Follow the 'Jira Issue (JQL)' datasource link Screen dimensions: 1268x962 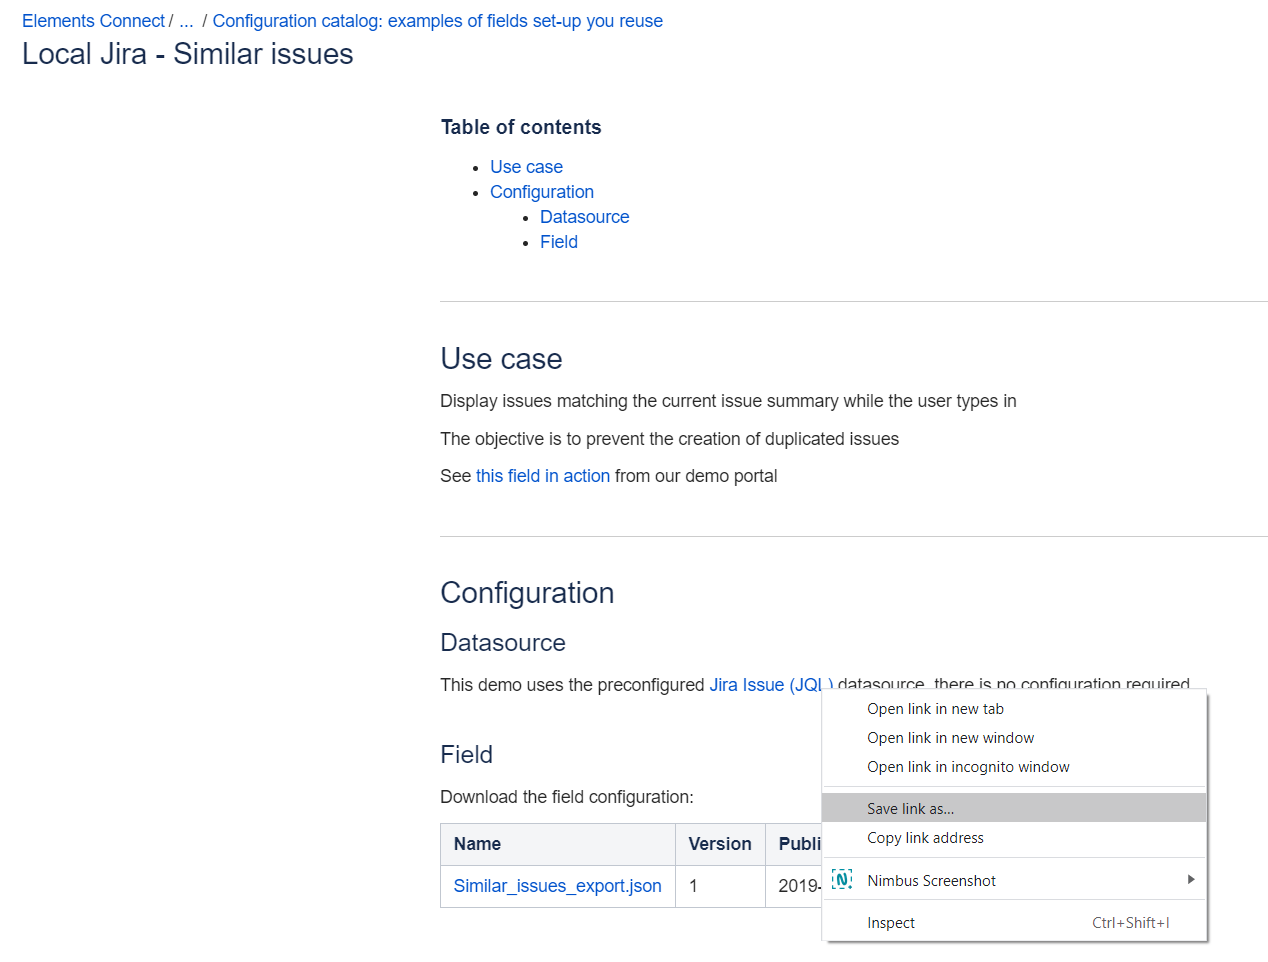tap(764, 685)
